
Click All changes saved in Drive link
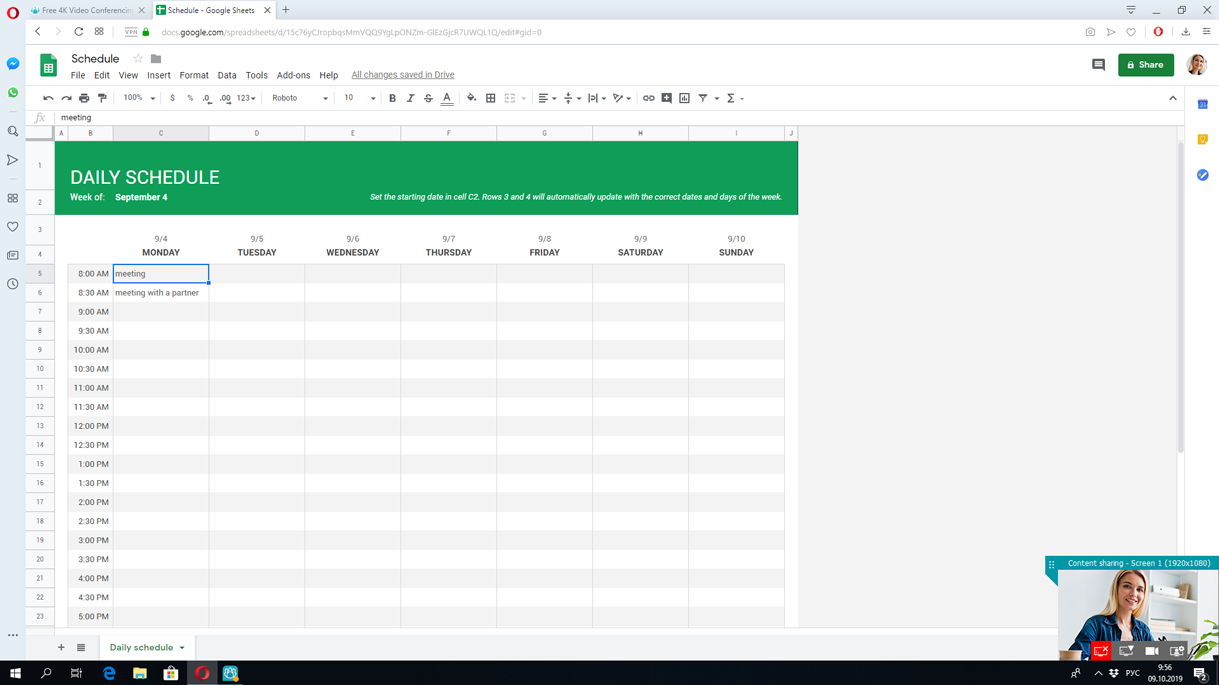click(402, 75)
